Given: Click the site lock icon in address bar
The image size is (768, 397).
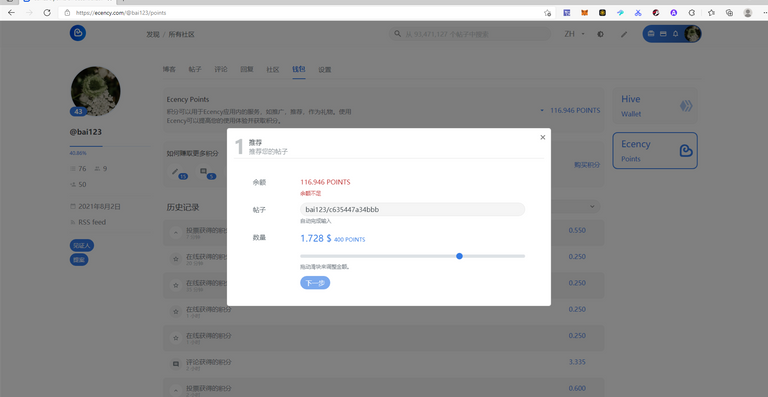Looking at the screenshot, I should (x=68, y=13).
